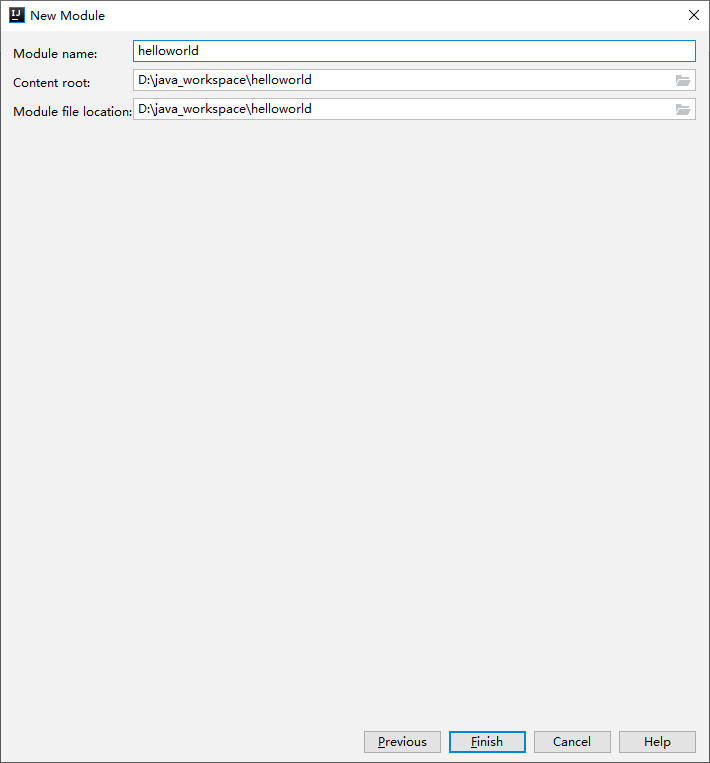The width and height of the screenshot is (710, 763).
Task: Click 'helloworld' at end of Module file location path
Action: pyautogui.click(x=281, y=109)
